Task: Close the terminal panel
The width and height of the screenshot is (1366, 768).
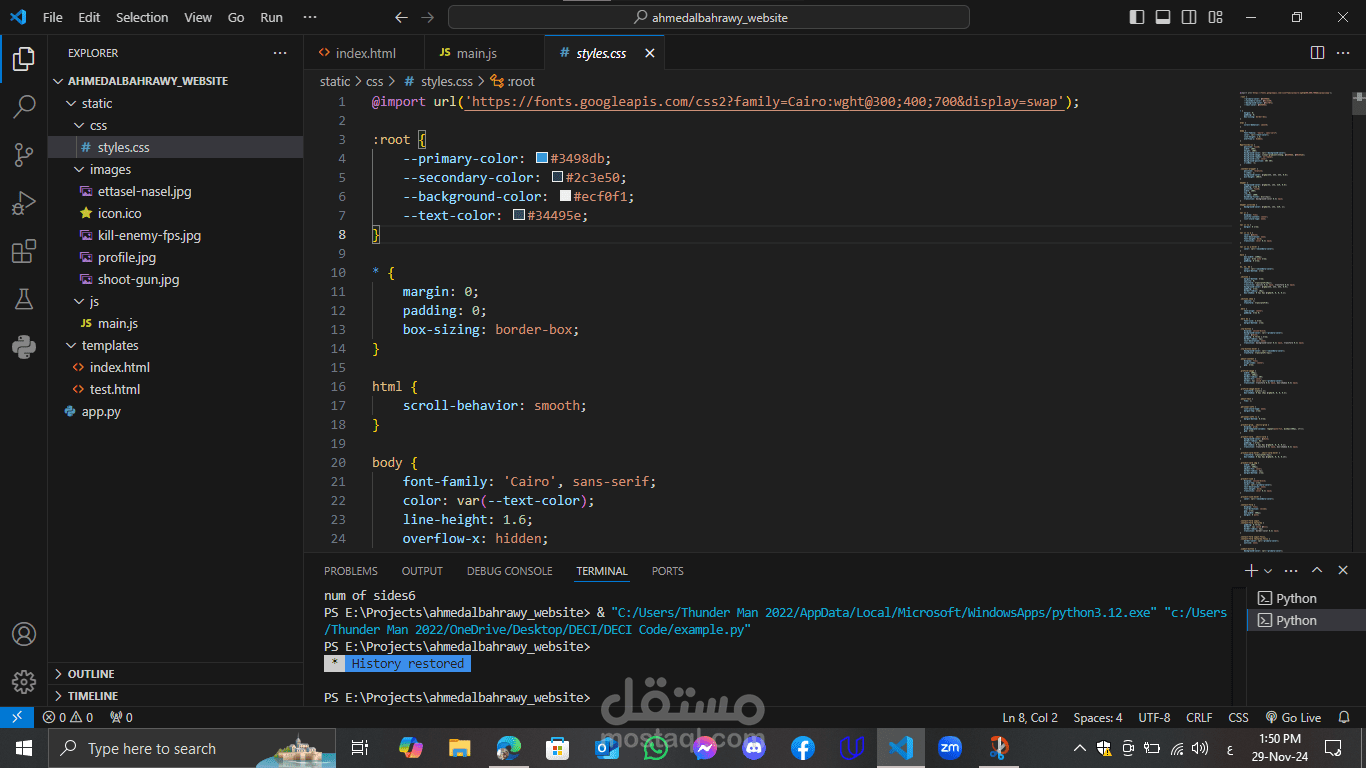Action: [x=1343, y=570]
